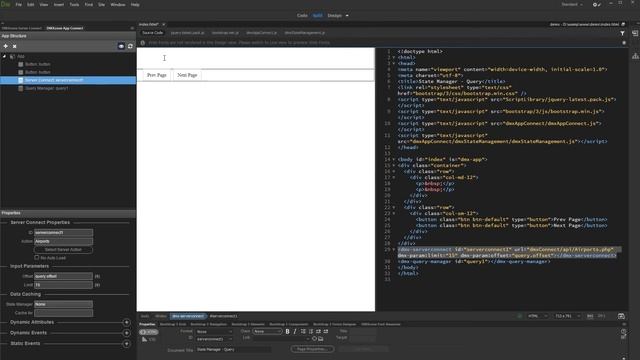Click the Server Connect ID input field
The width and height of the screenshot is (640, 360).
pos(63,232)
